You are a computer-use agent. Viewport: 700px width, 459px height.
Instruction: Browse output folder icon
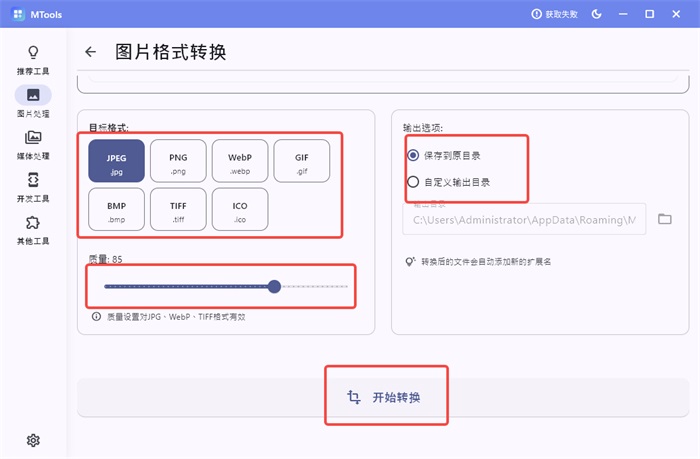coord(664,219)
